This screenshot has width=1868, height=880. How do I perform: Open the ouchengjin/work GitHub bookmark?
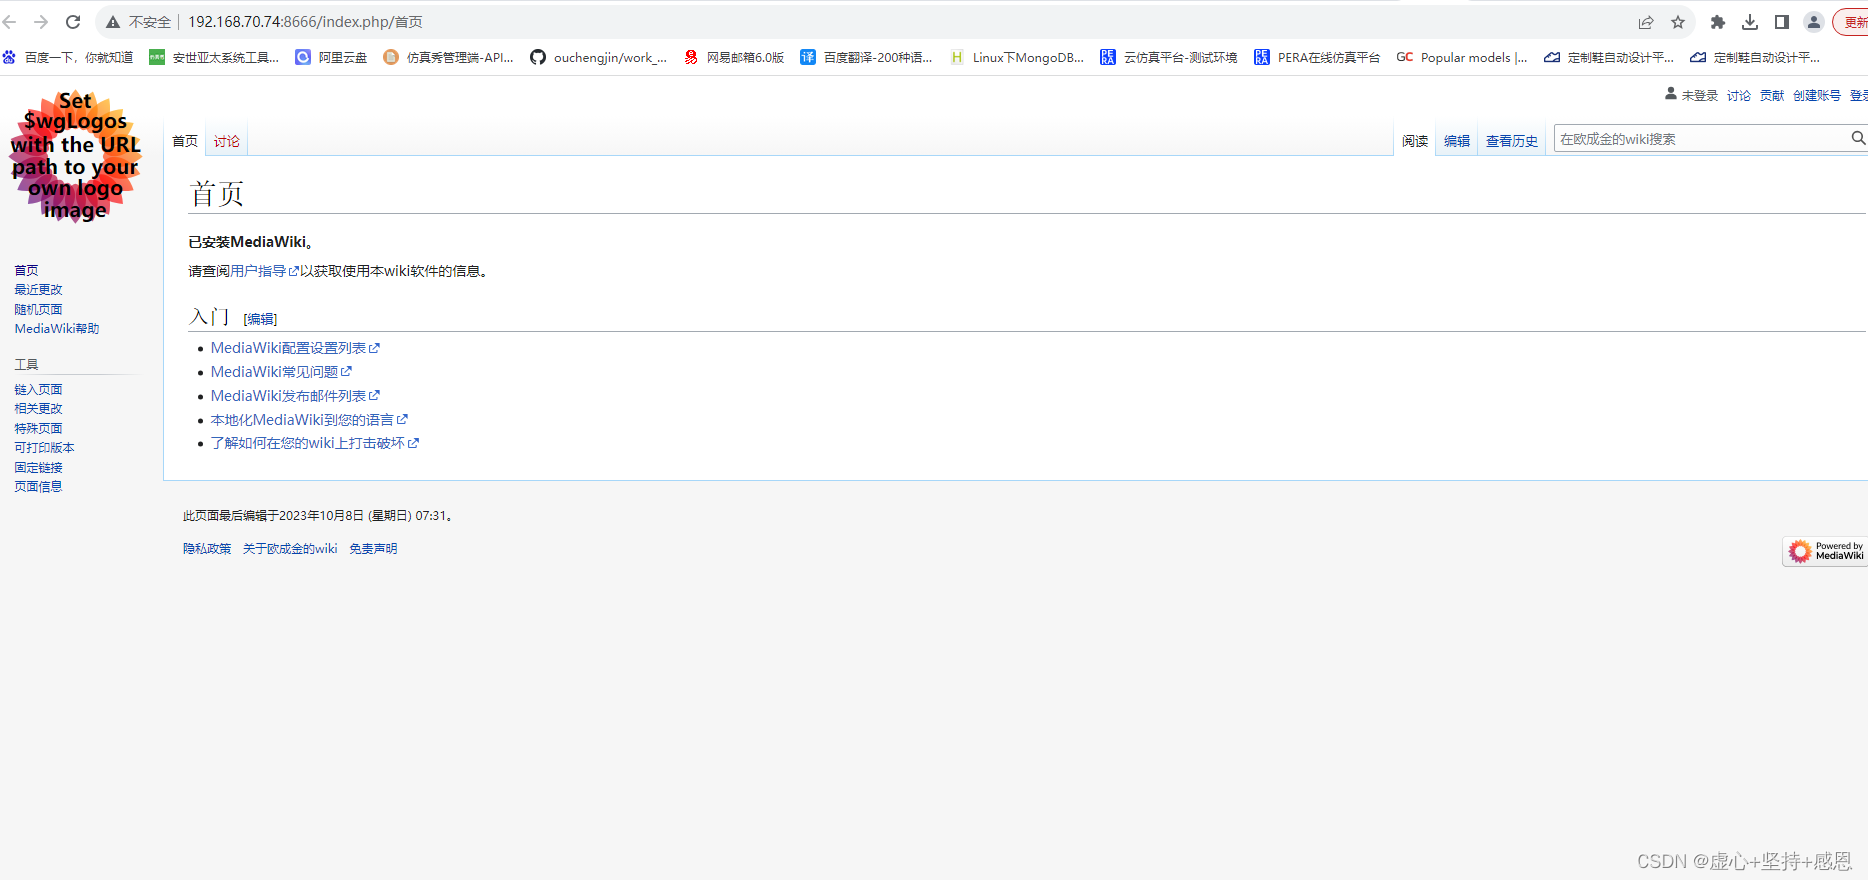(x=598, y=57)
